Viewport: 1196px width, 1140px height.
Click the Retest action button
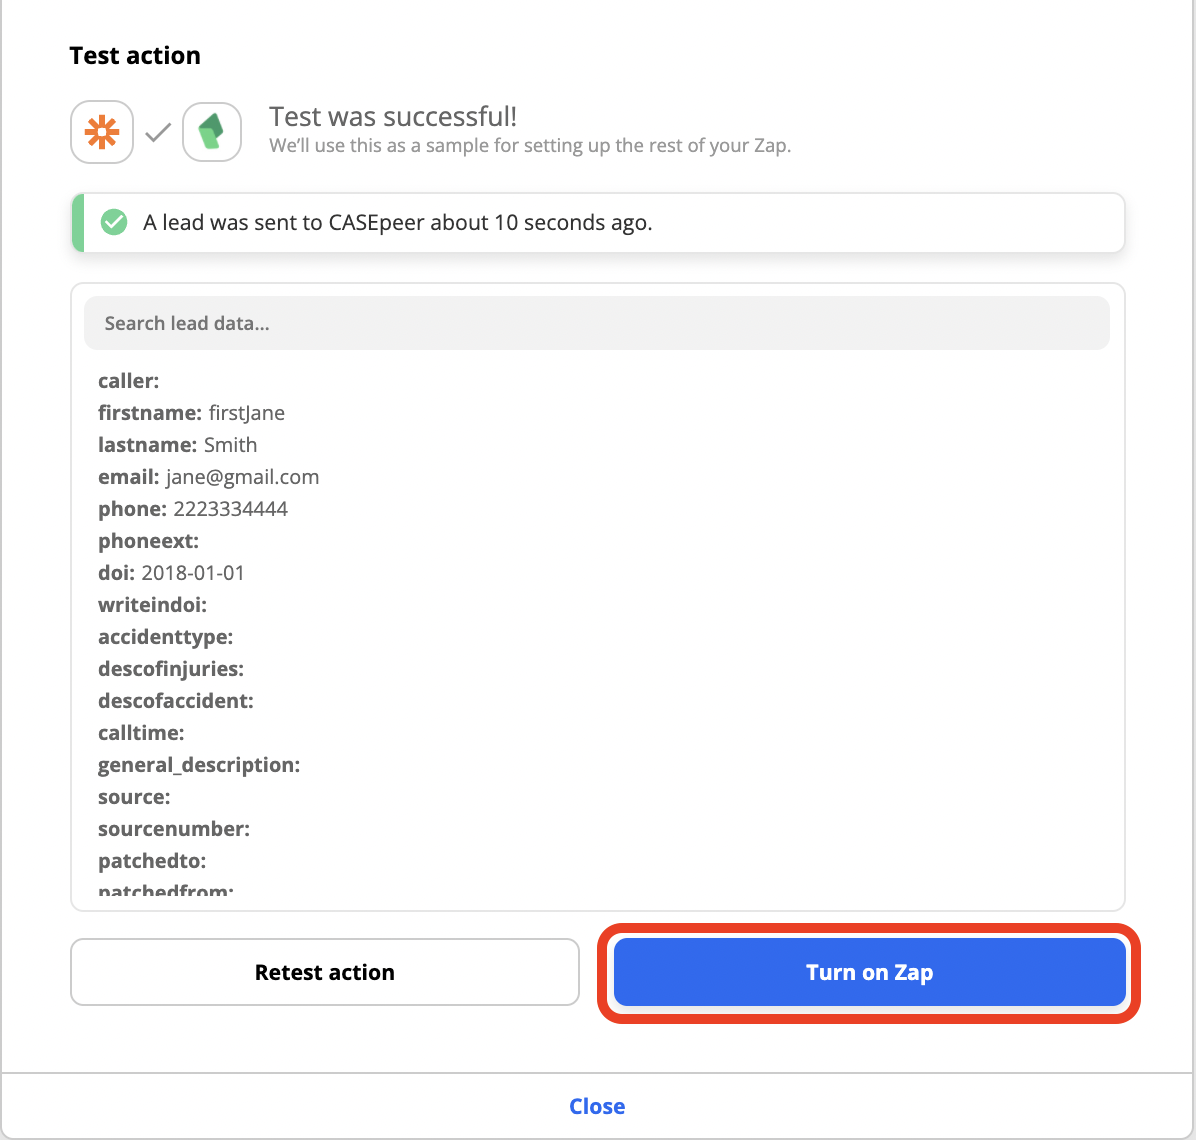click(325, 972)
